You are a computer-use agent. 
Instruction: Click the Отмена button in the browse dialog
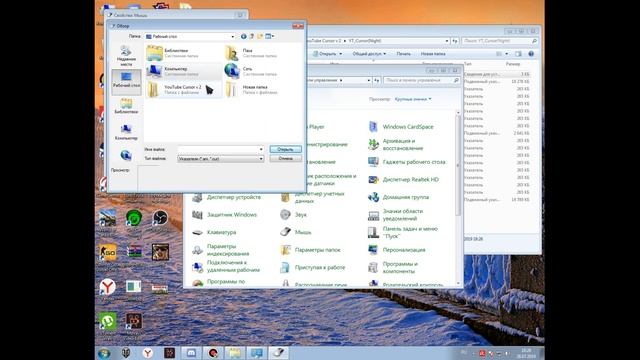click(285, 158)
